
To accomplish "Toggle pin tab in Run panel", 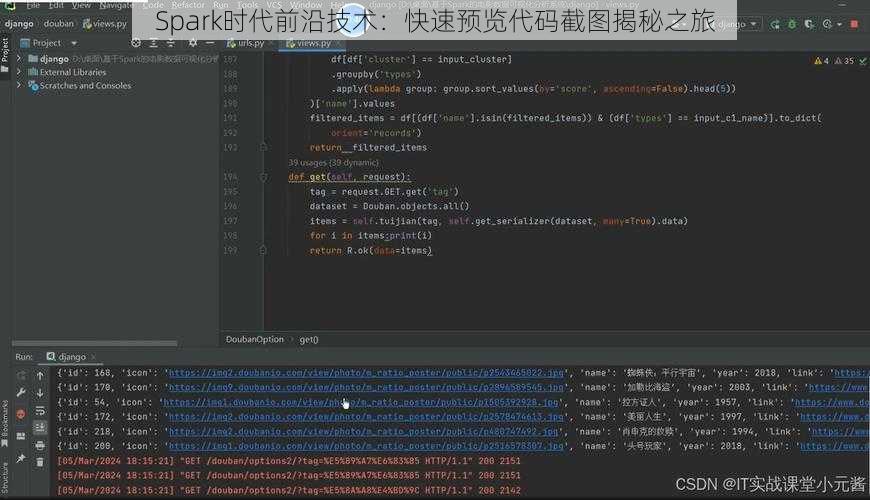I will (x=21, y=458).
